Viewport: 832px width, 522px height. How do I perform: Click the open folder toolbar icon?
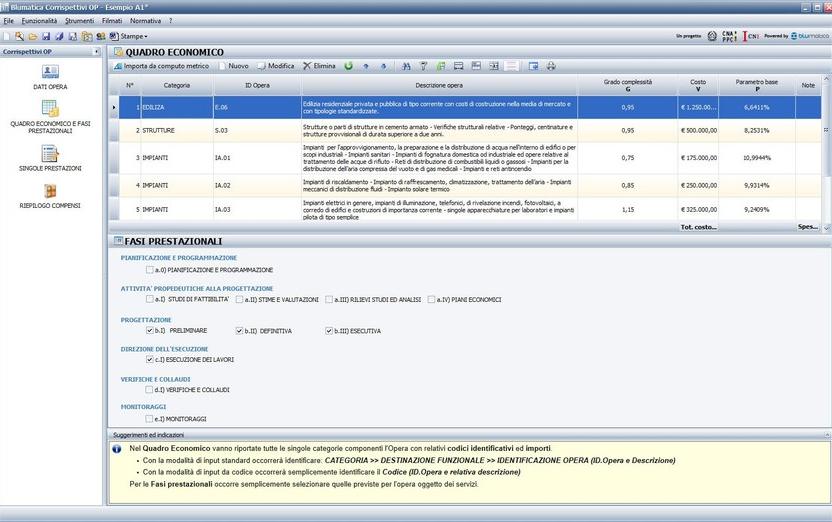pyautogui.click(x=33, y=36)
